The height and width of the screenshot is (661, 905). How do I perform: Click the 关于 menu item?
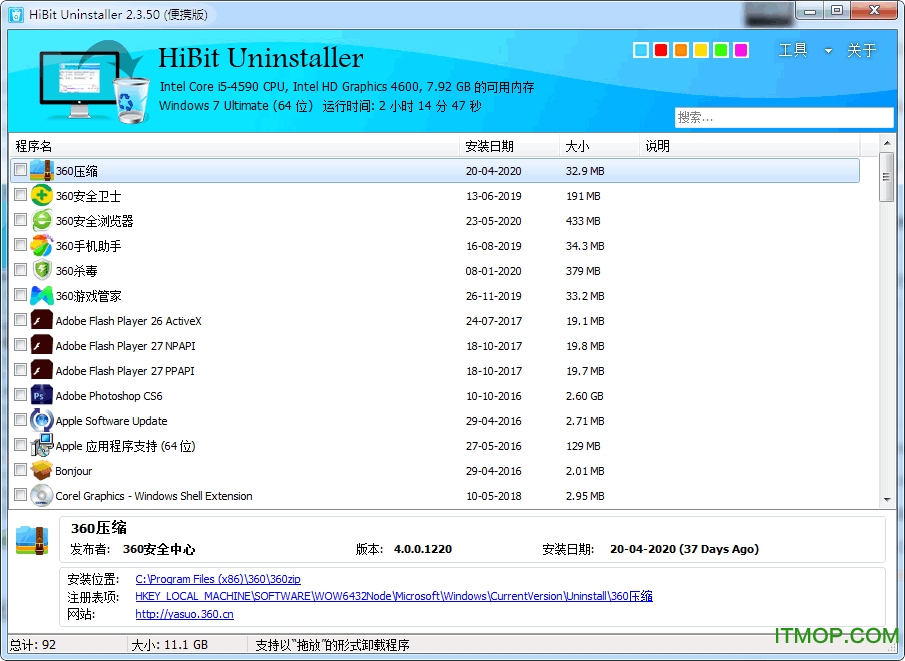click(x=861, y=49)
